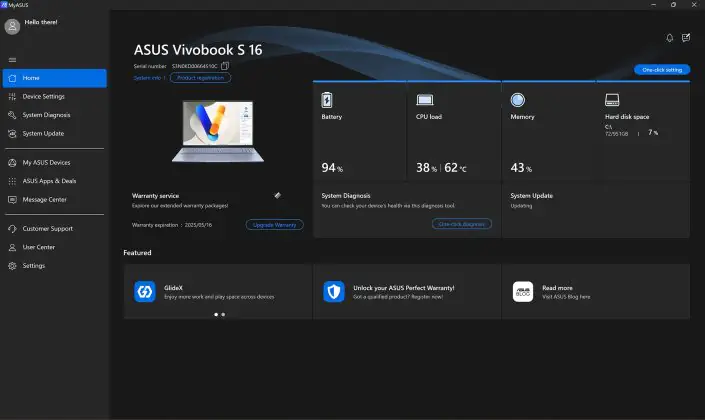Open Device Settings from the sidebar
Image resolution: width=705 pixels, height=420 pixels.
(x=54, y=97)
